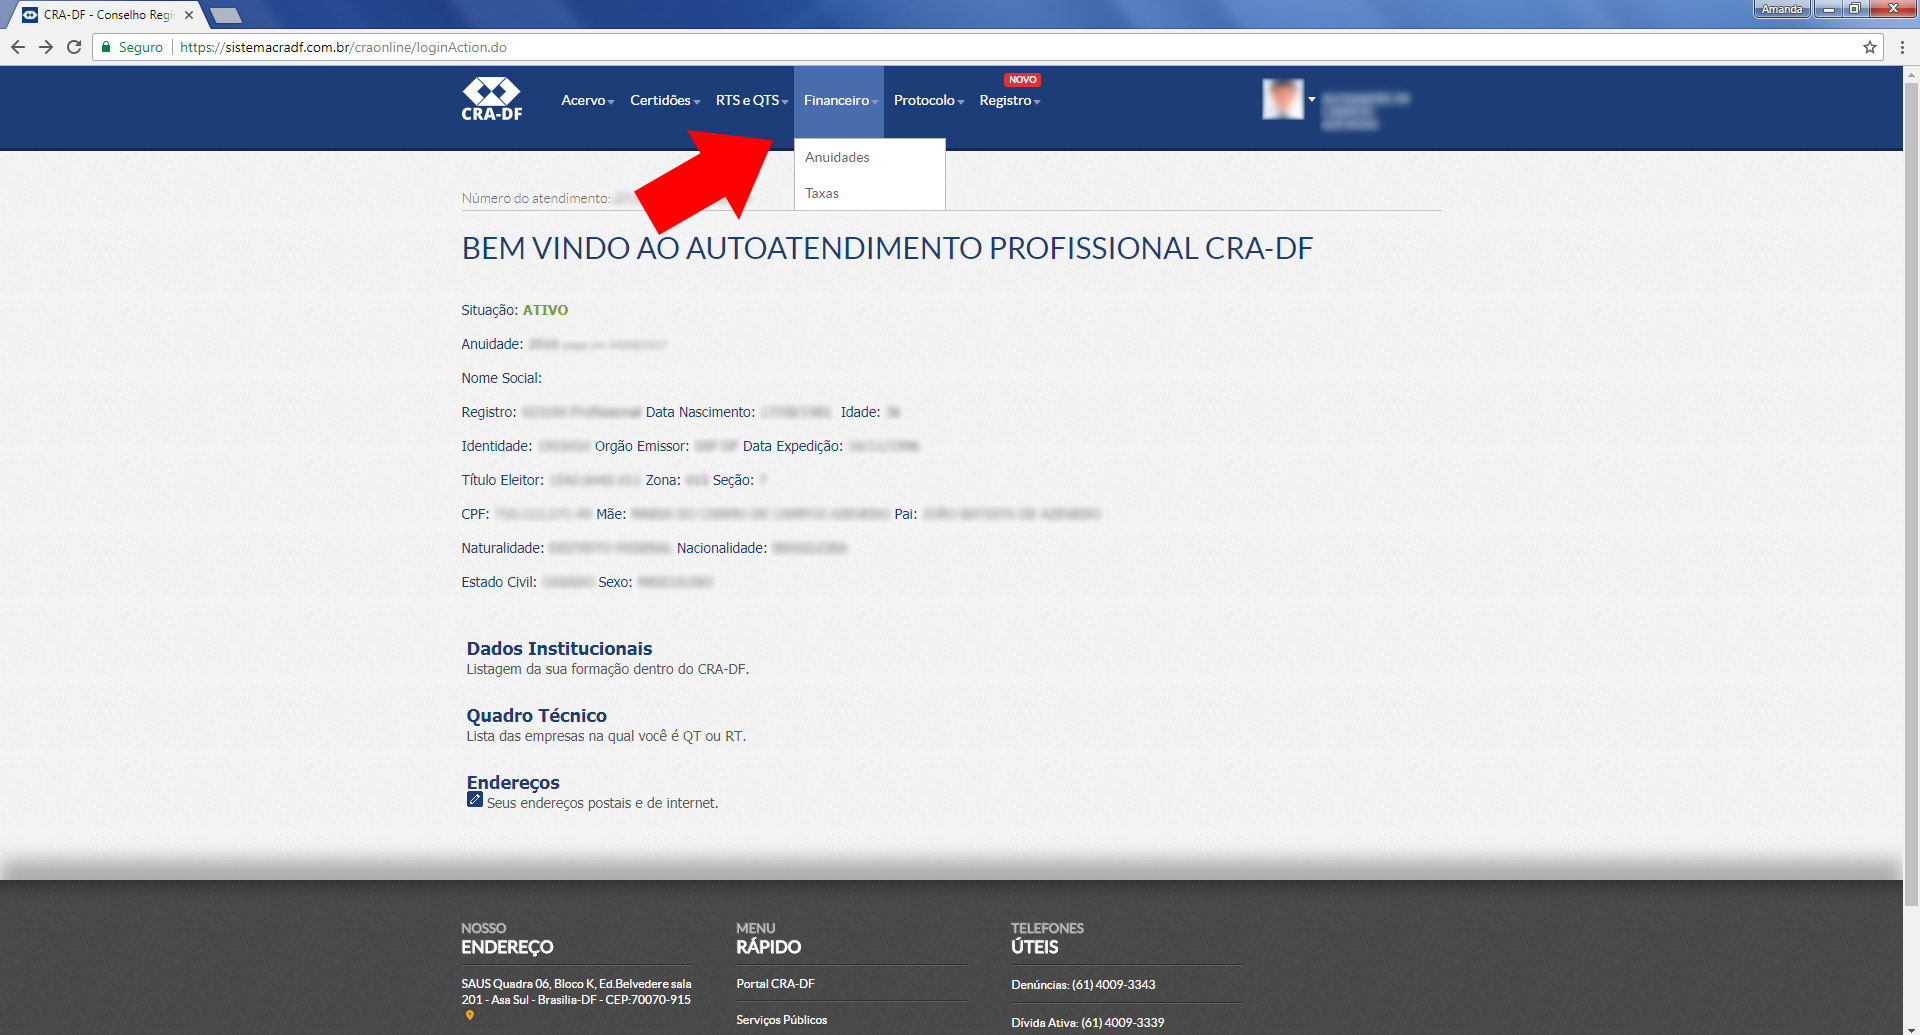The image size is (1920, 1035).
Task: Open the RTS e QTS dropdown
Action: point(751,101)
